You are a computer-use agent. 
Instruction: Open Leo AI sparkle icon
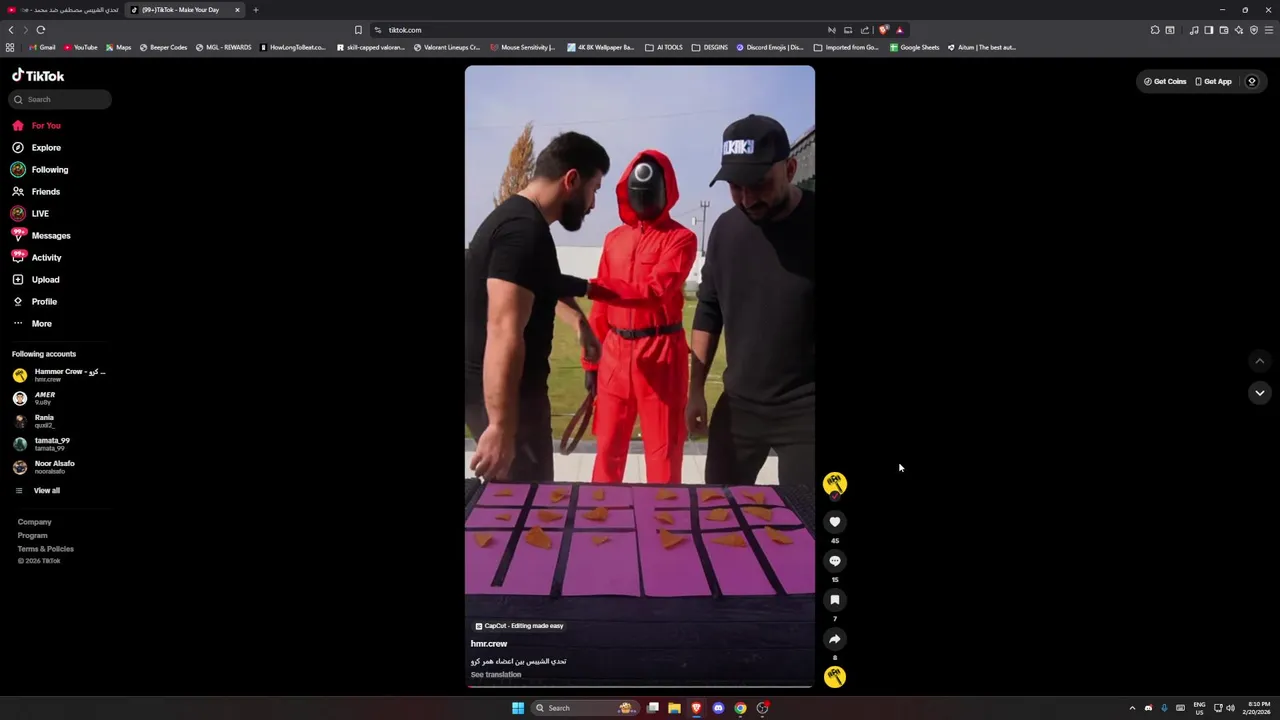click(x=1239, y=30)
